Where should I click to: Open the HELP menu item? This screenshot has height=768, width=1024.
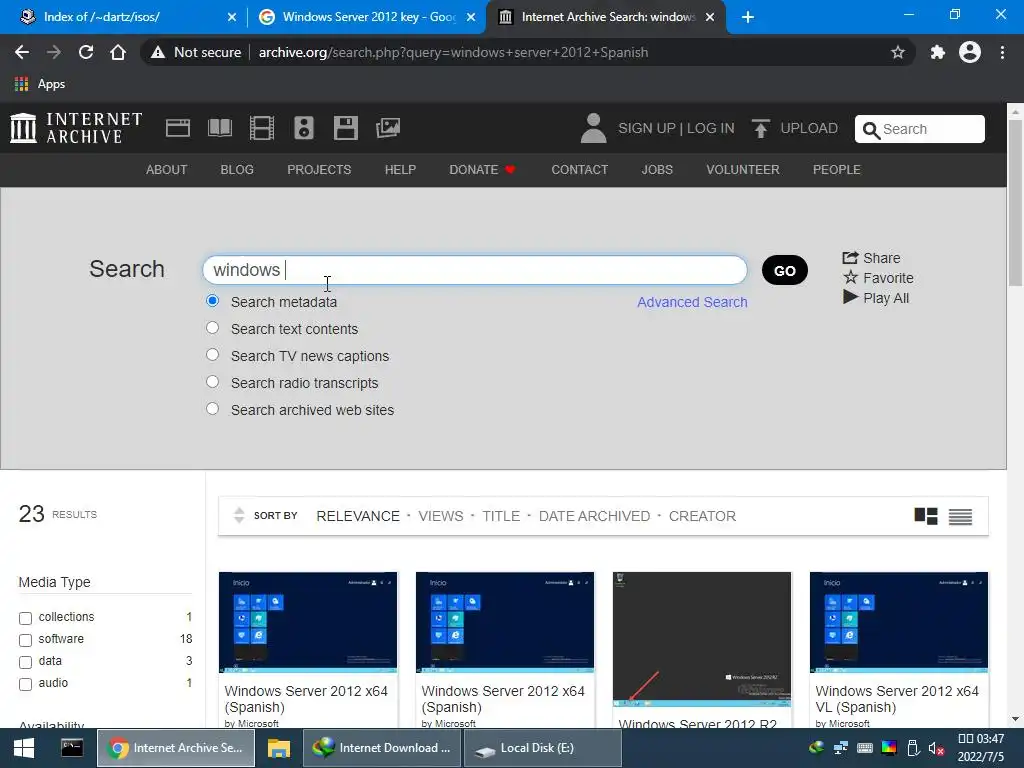400,170
